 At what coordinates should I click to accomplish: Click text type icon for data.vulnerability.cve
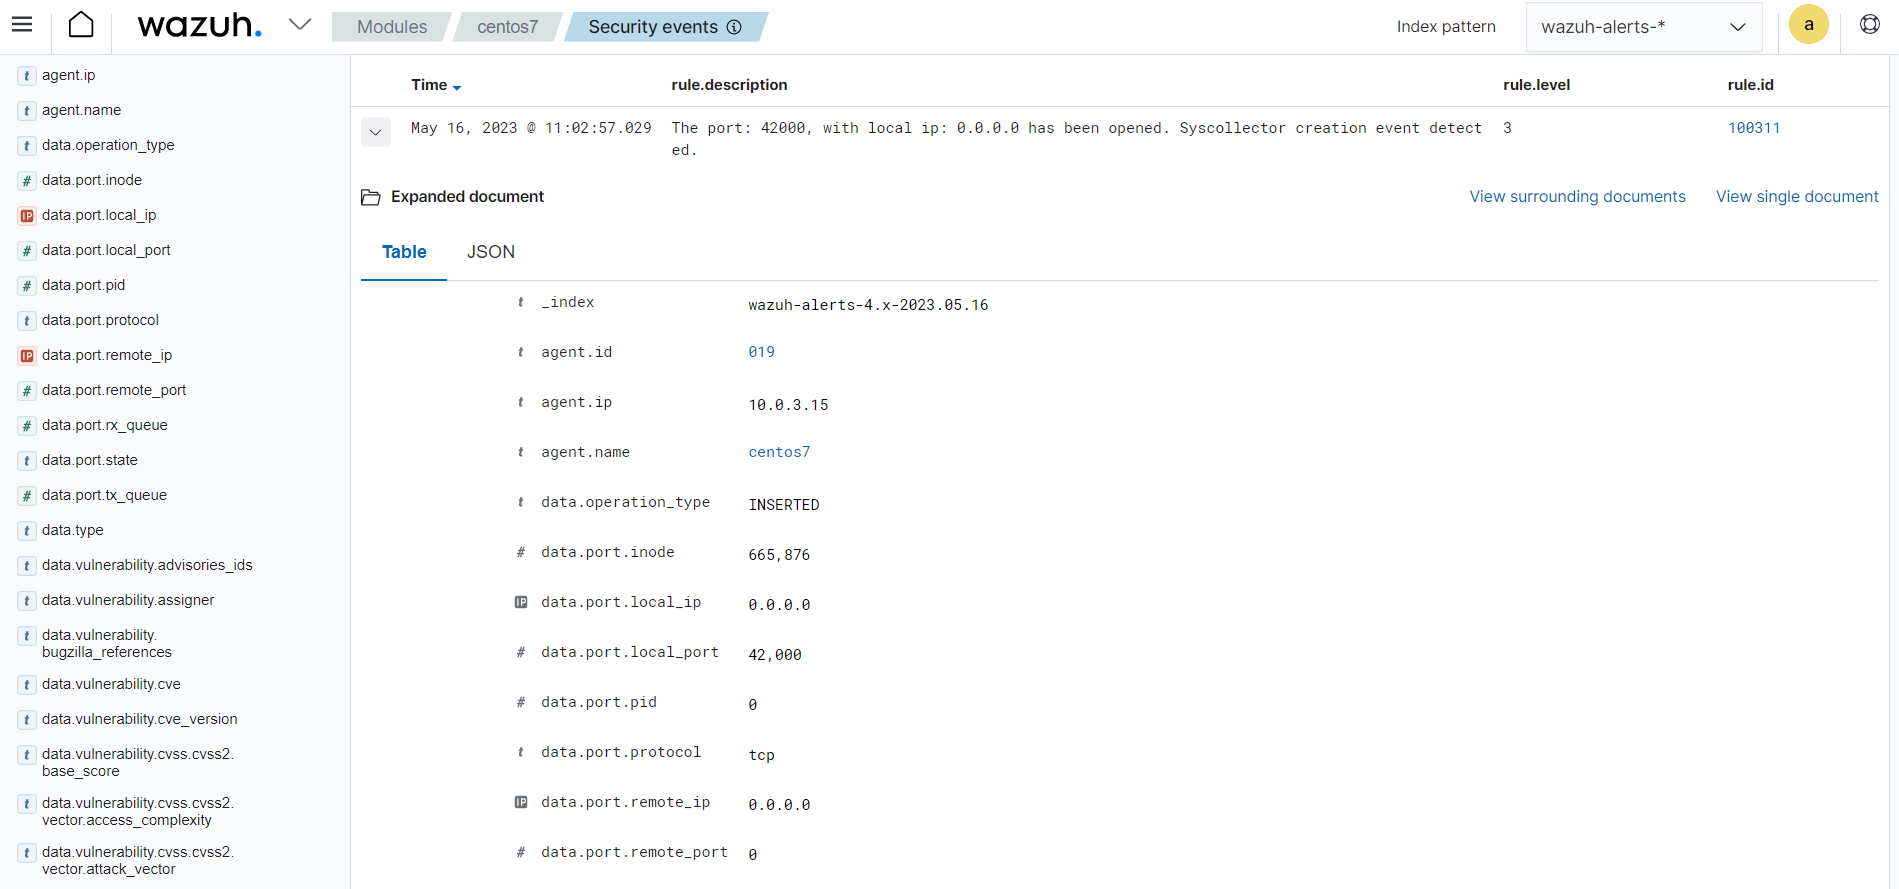pyautogui.click(x=27, y=685)
